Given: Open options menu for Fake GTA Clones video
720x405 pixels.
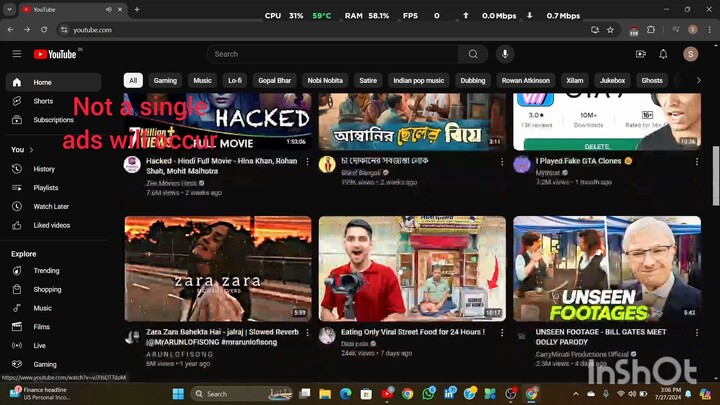Looking at the screenshot, I should click(x=697, y=162).
